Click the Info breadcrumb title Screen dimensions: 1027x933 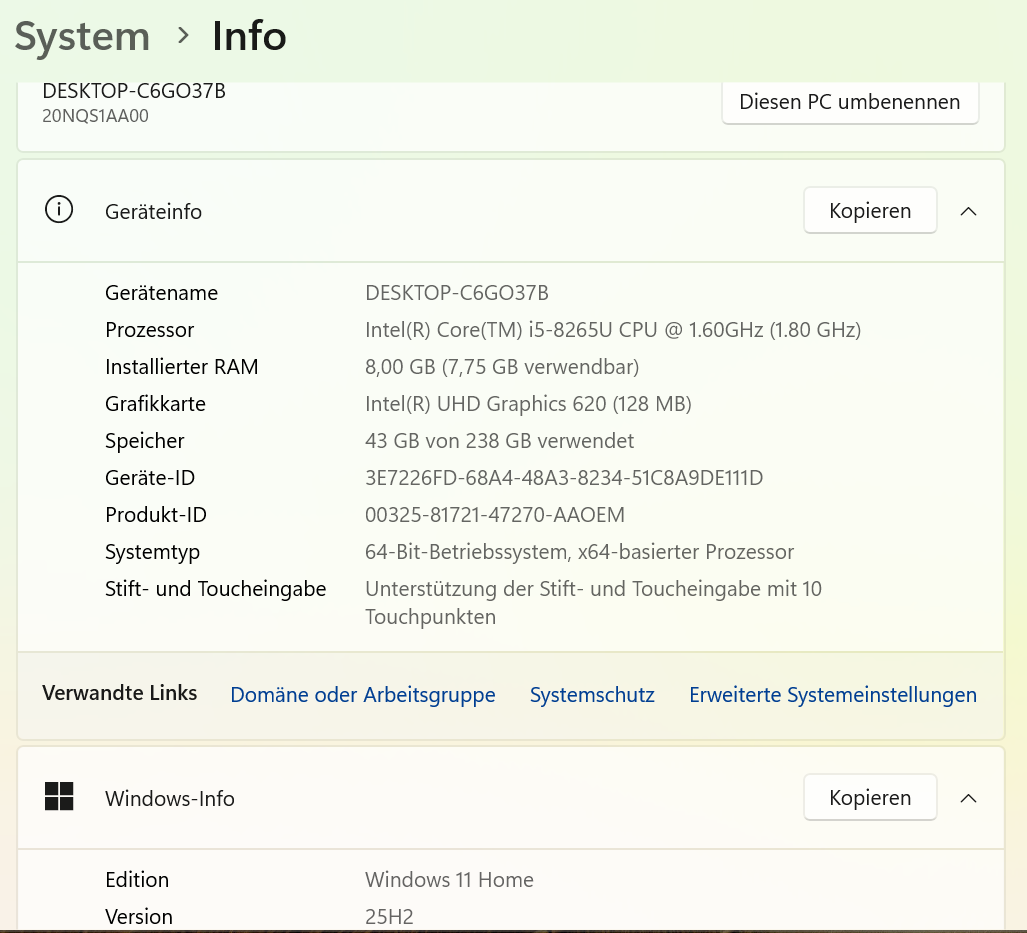click(249, 36)
